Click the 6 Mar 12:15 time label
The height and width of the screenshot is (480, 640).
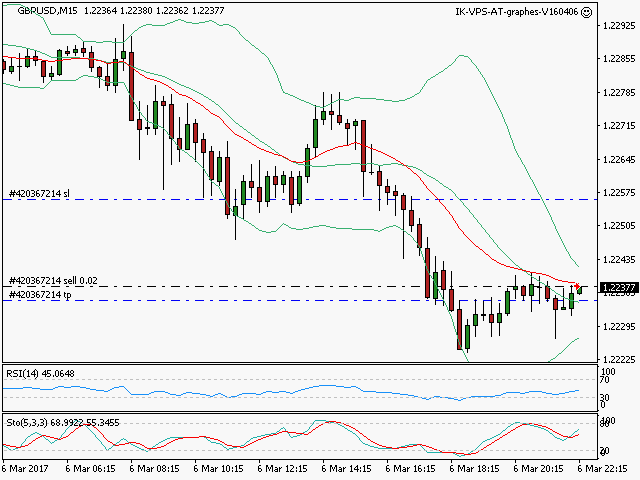(282, 469)
